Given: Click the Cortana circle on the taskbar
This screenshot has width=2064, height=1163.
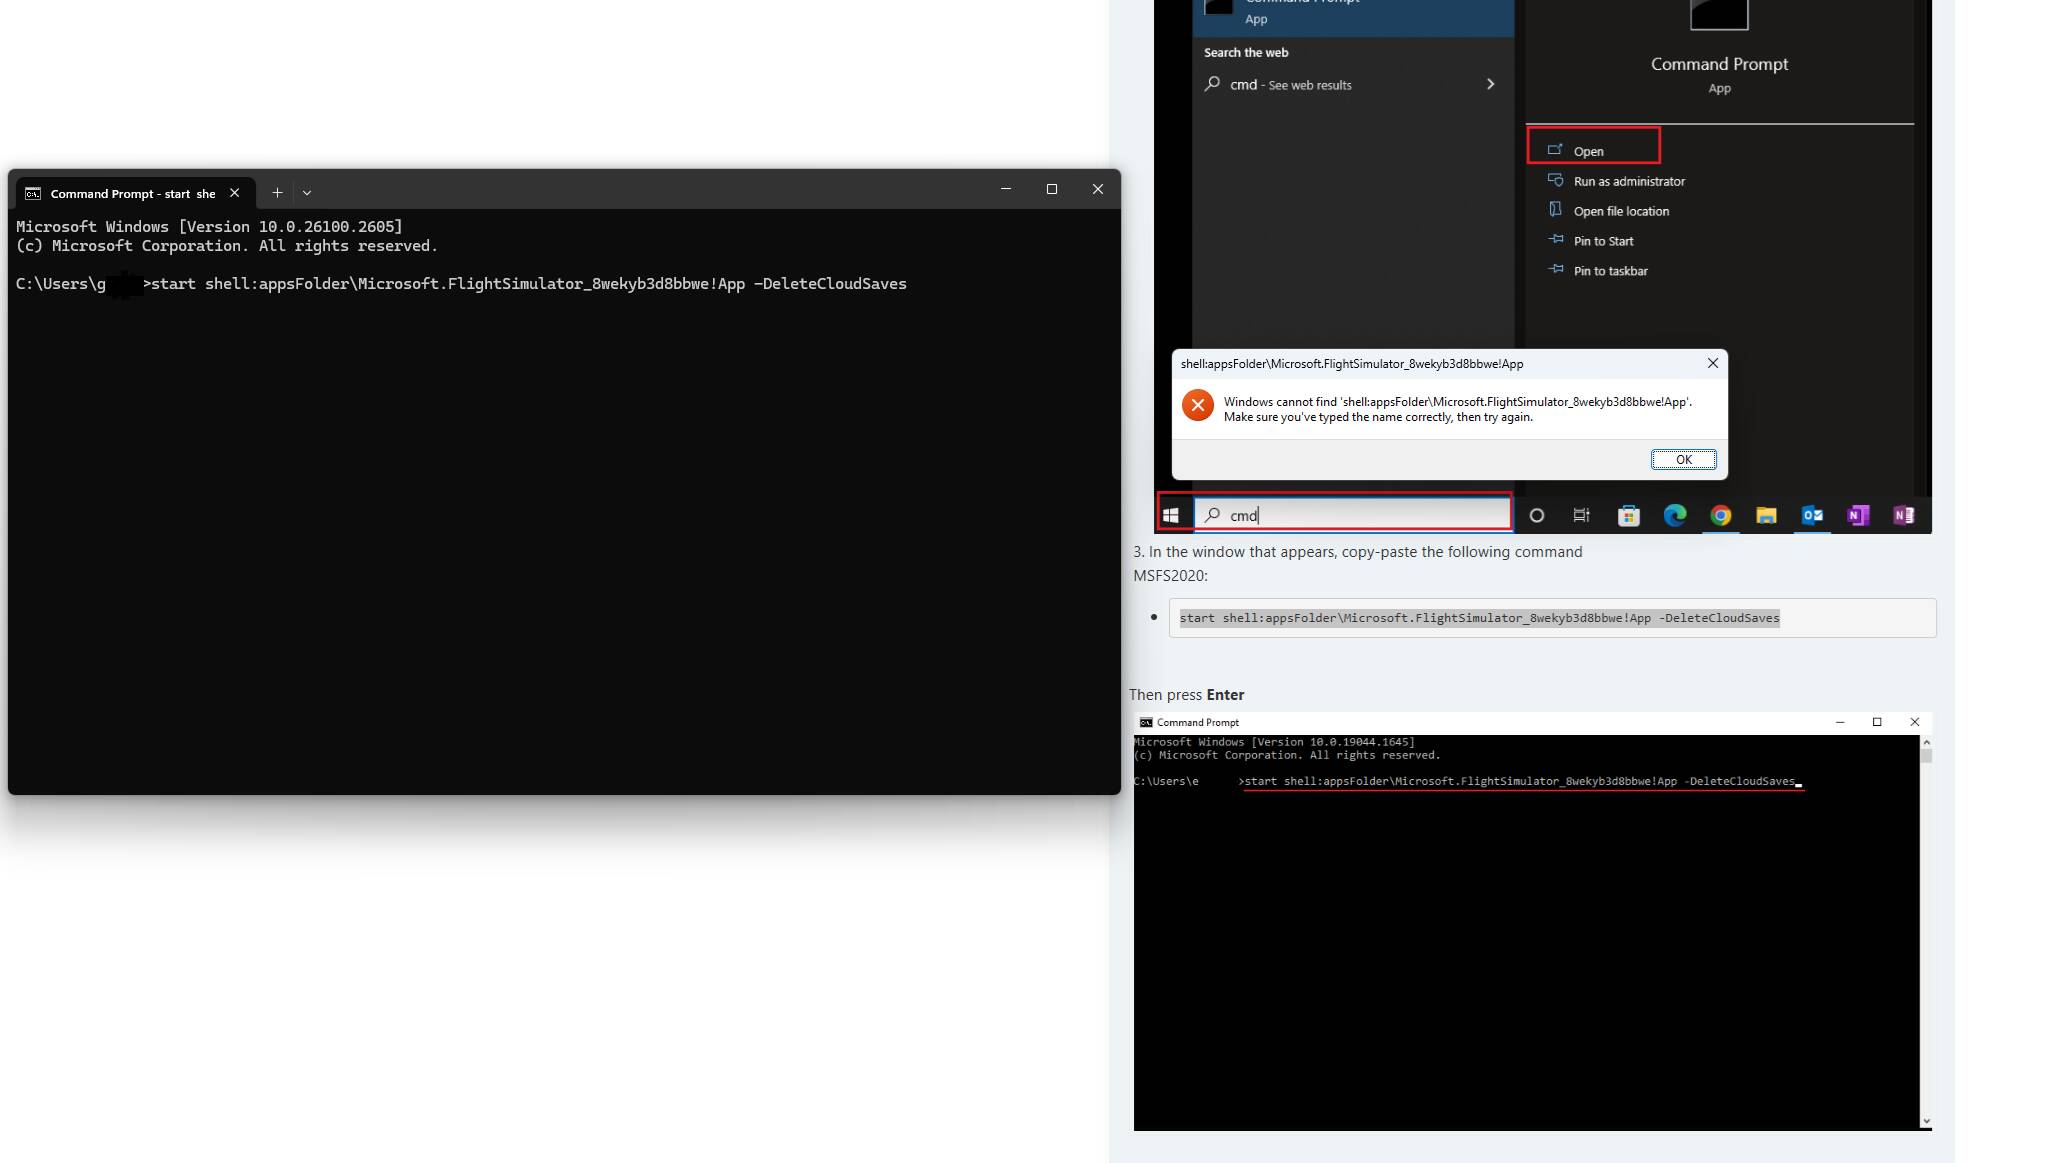Looking at the screenshot, I should point(1537,515).
